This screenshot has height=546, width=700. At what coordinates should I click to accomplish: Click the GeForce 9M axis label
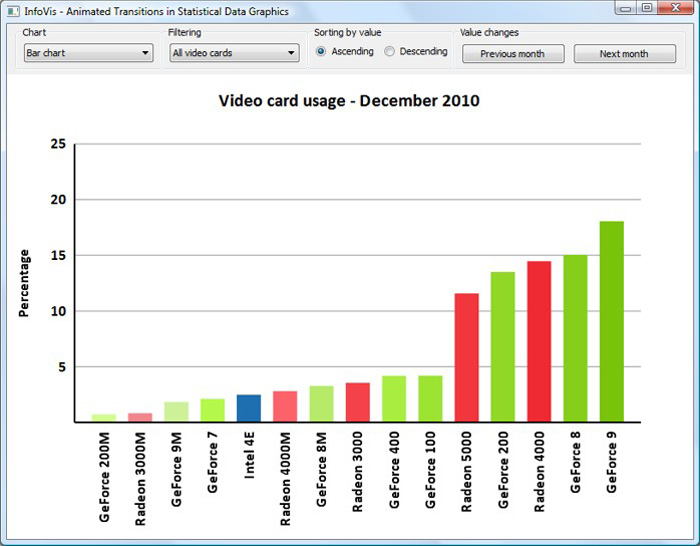click(x=176, y=469)
